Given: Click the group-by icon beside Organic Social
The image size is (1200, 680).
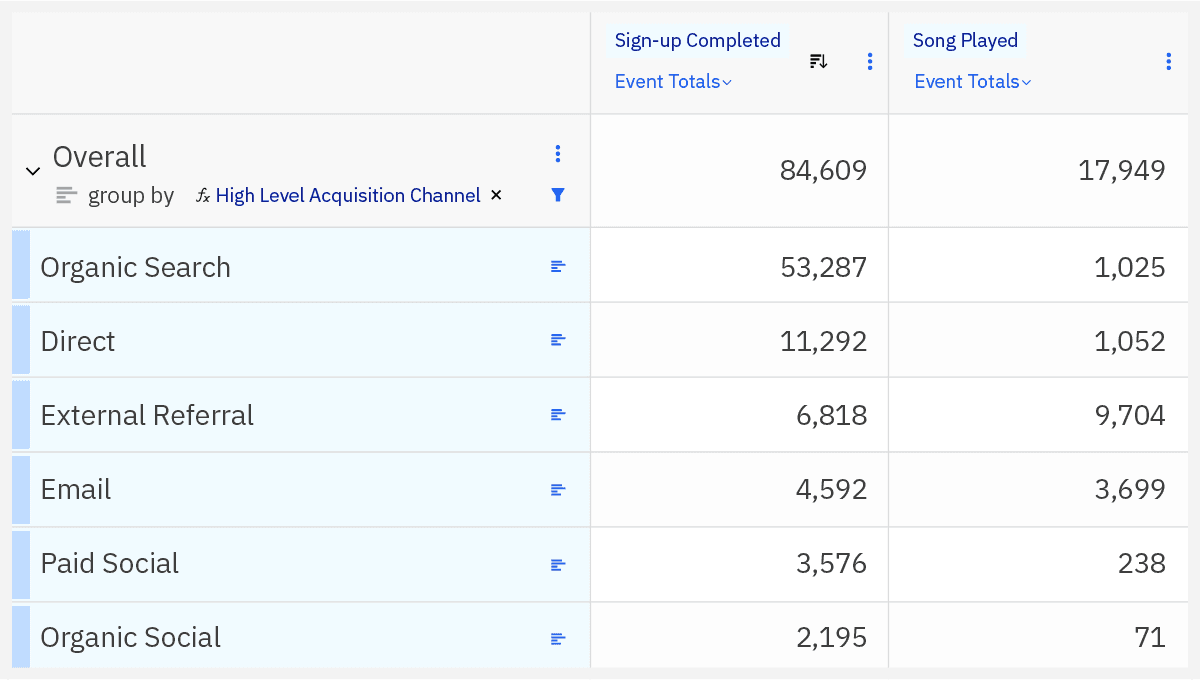Looking at the screenshot, I should pyautogui.click(x=557, y=637).
